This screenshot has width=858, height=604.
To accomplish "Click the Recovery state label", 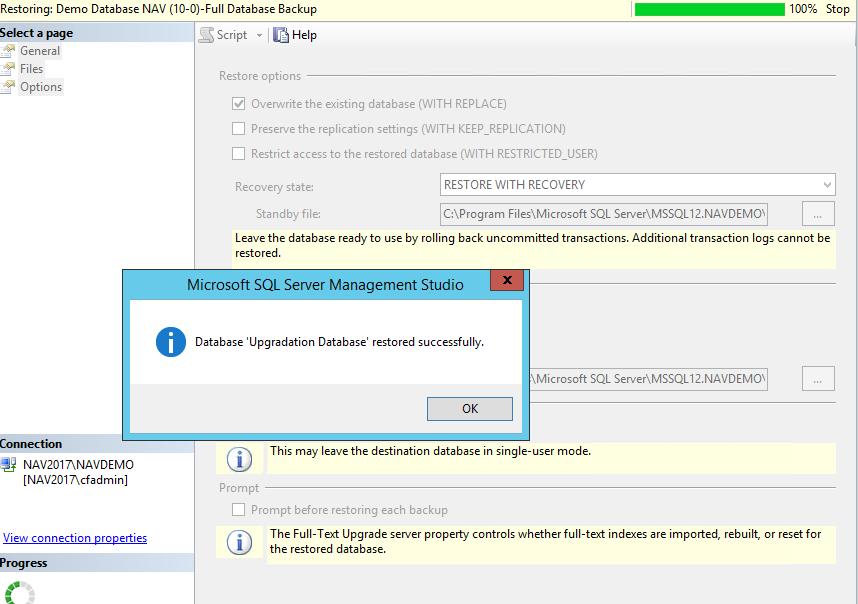I will click(x=274, y=187).
